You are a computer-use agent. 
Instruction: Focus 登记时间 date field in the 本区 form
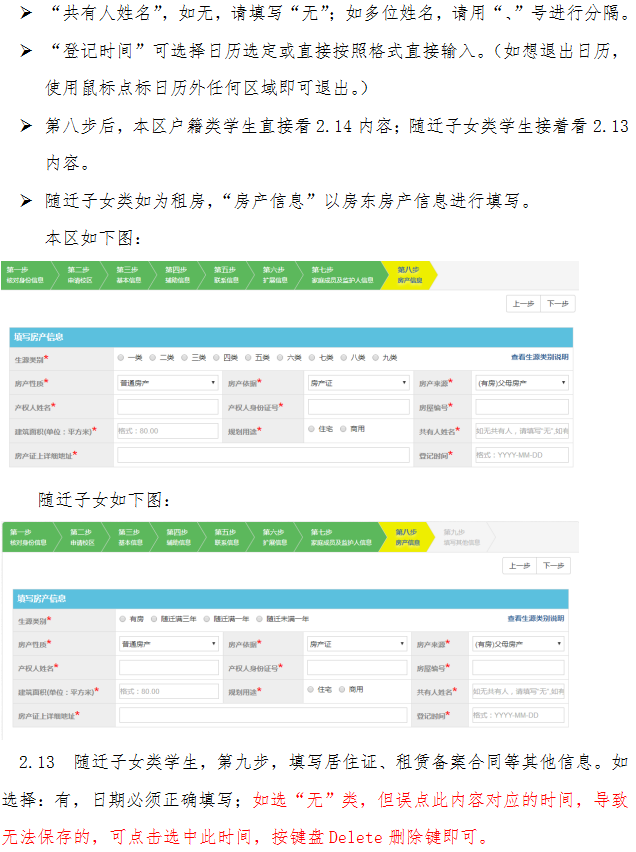tap(522, 455)
